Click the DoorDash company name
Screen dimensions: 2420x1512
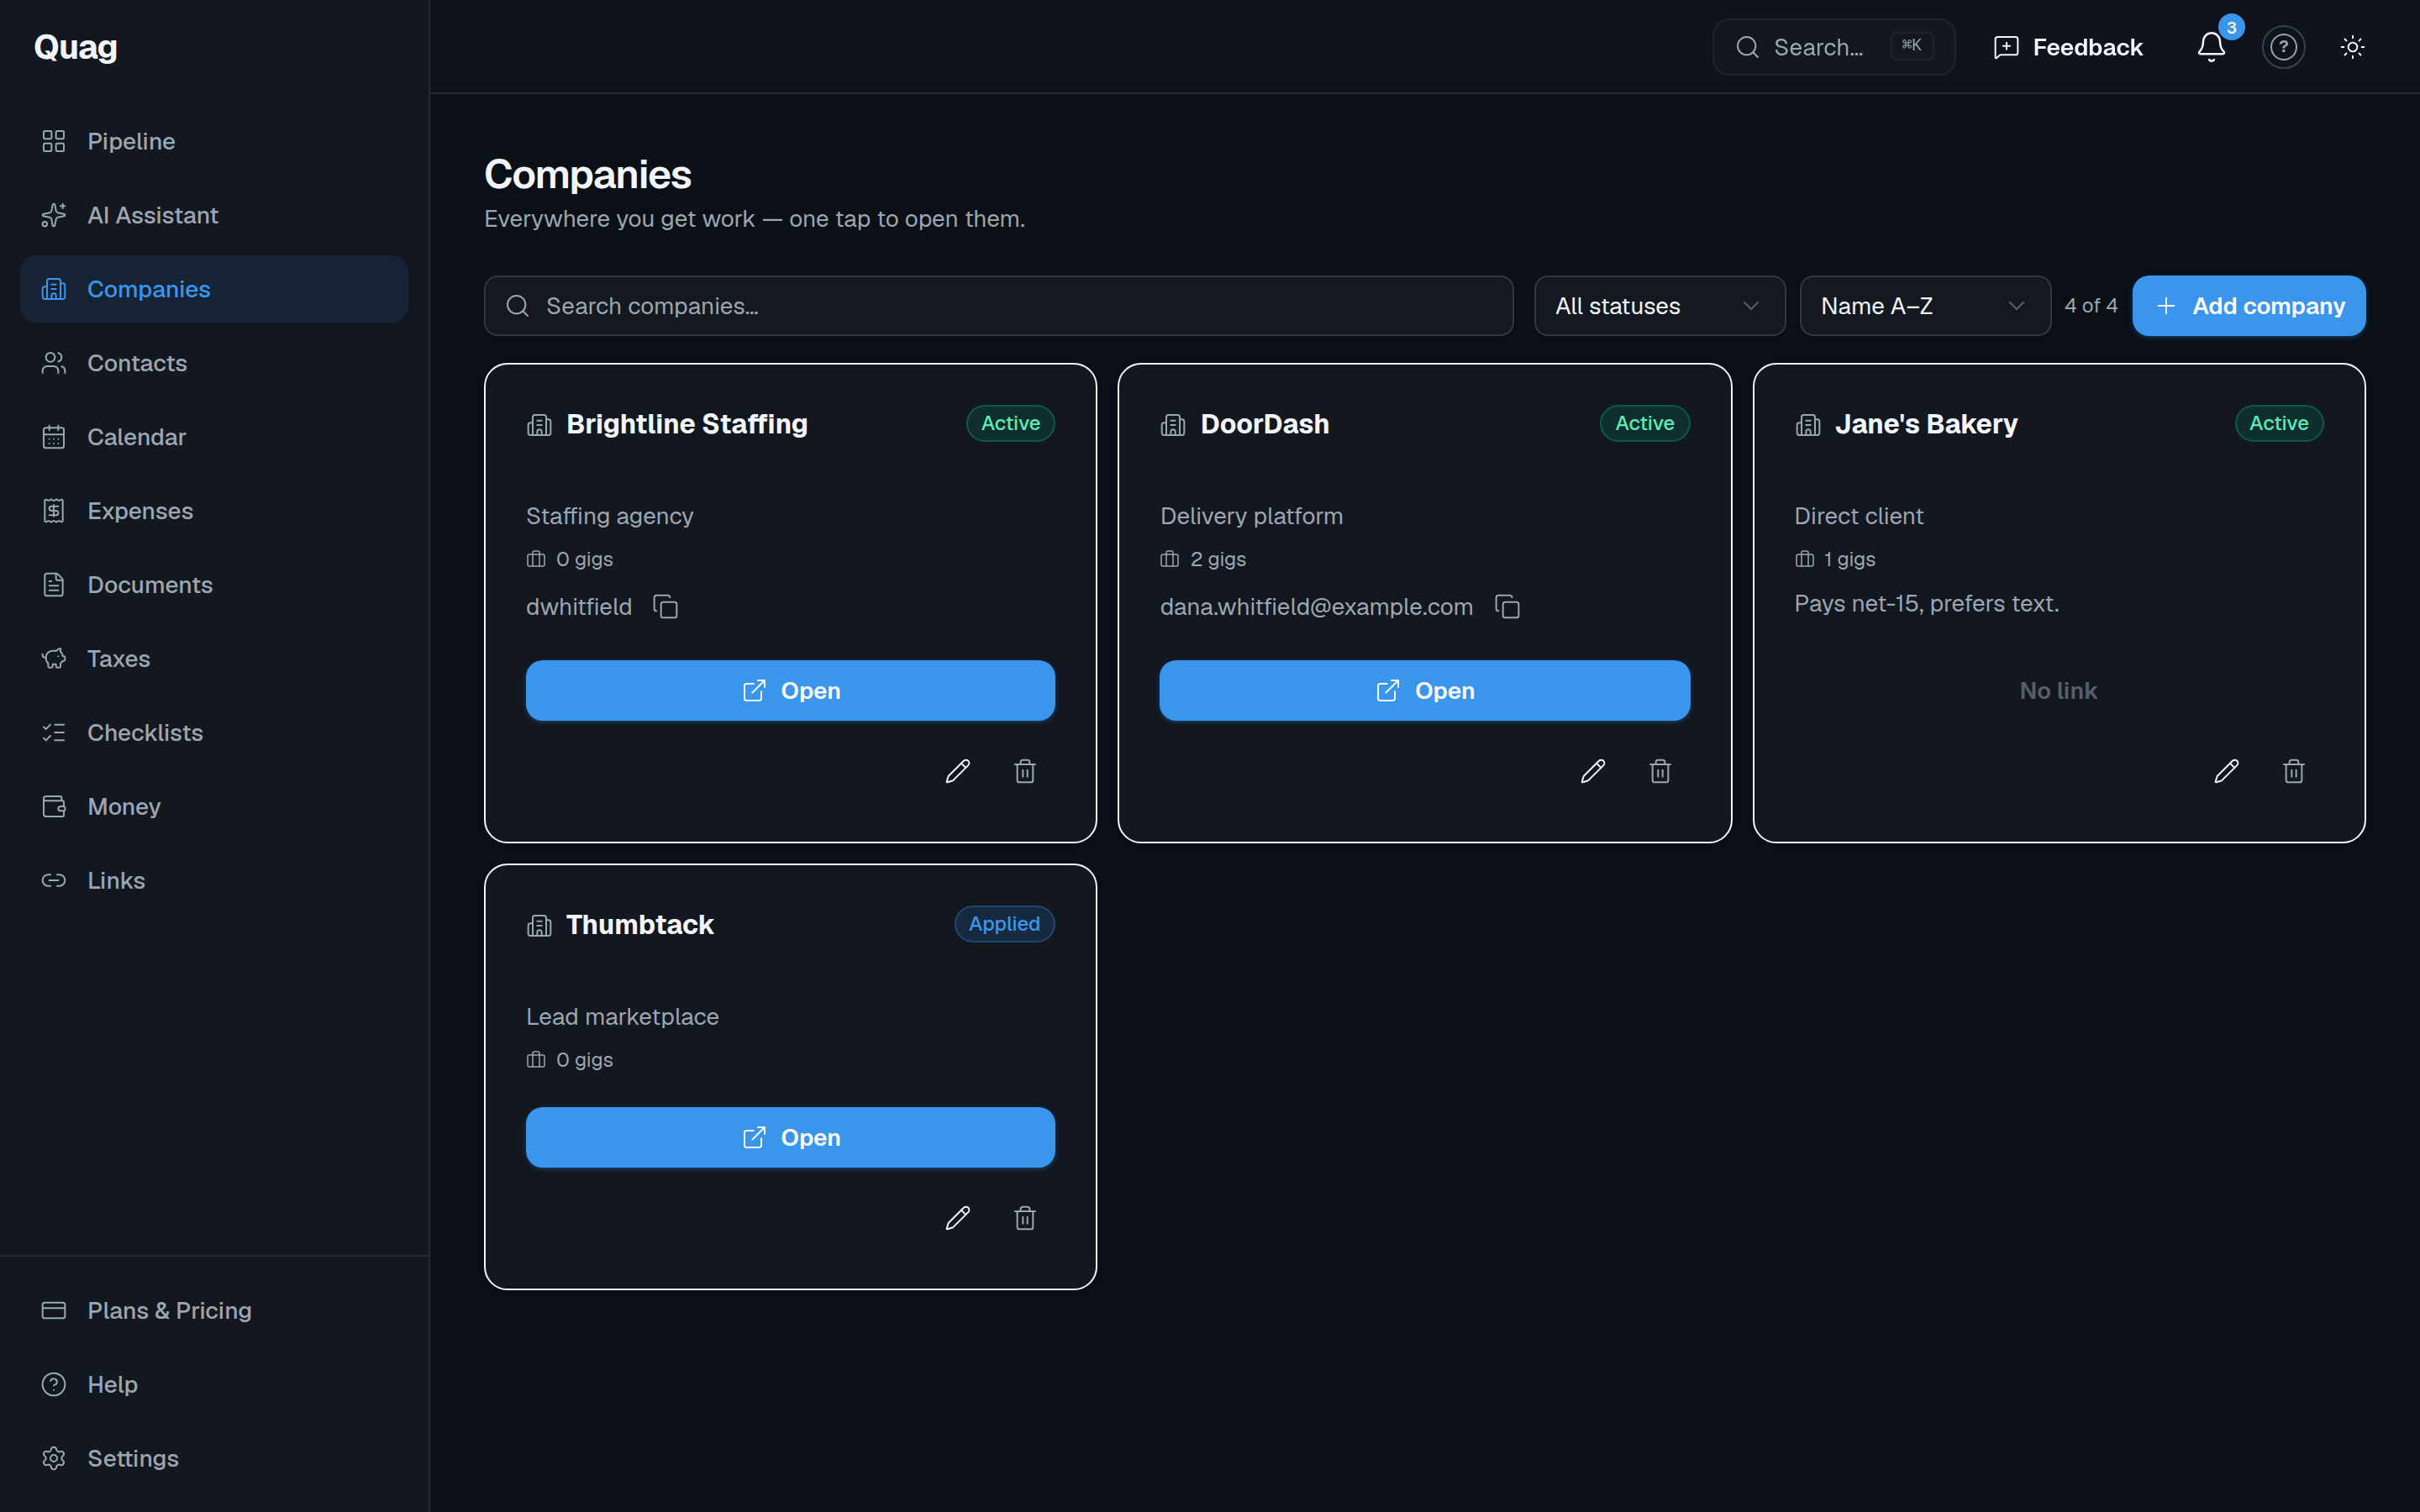point(1264,424)
